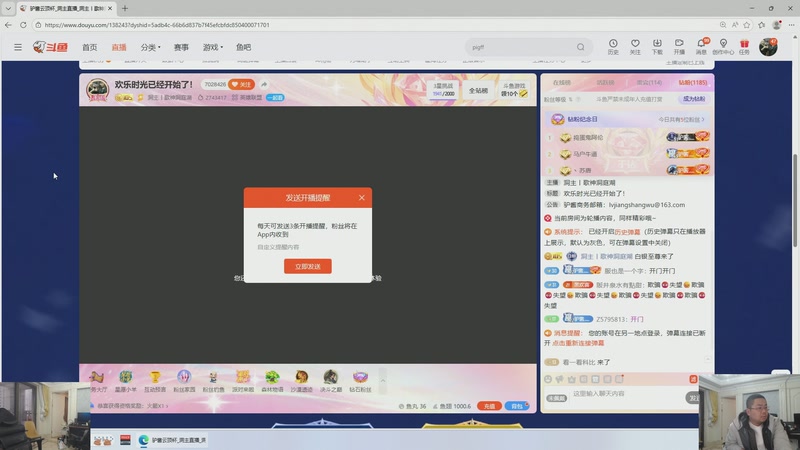This screenshot has width=800, height=450.
Task: Open the 任务 gift icon
Action: click(744, 46)
